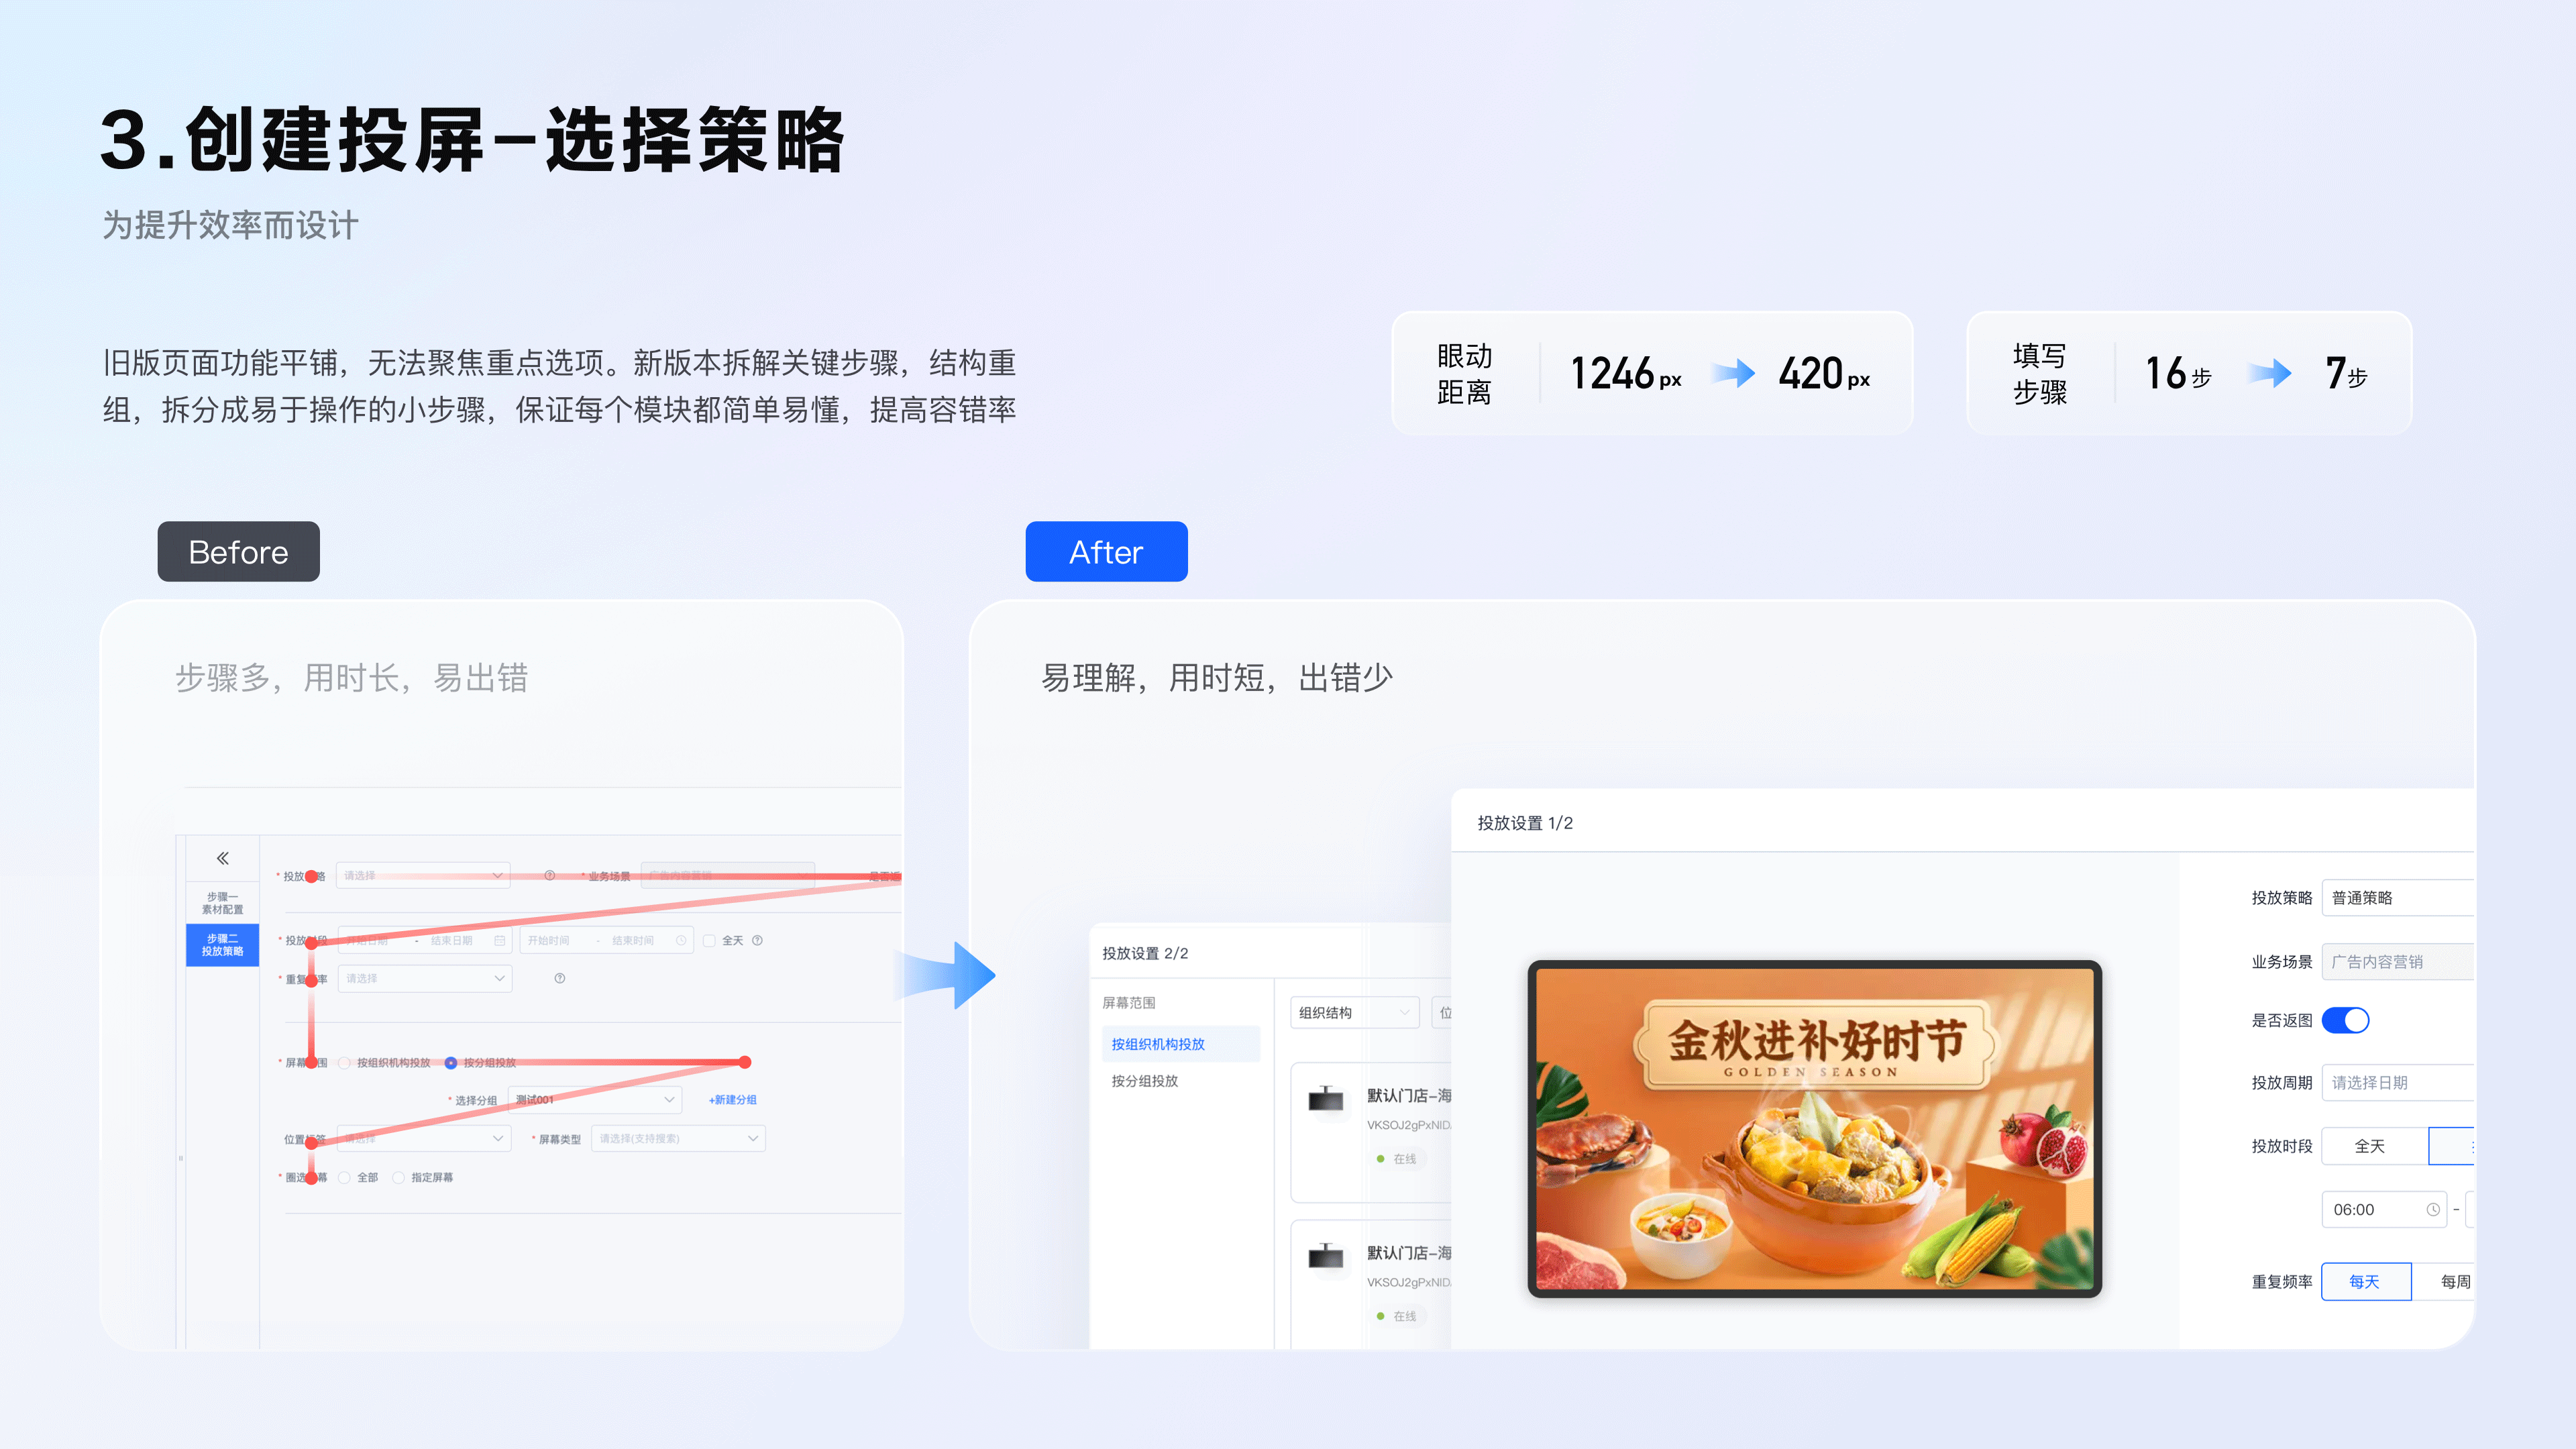Click first card's 在线 status badge
Viewport: 2576px width, 1449px height.
[x=1397, y=1158]
